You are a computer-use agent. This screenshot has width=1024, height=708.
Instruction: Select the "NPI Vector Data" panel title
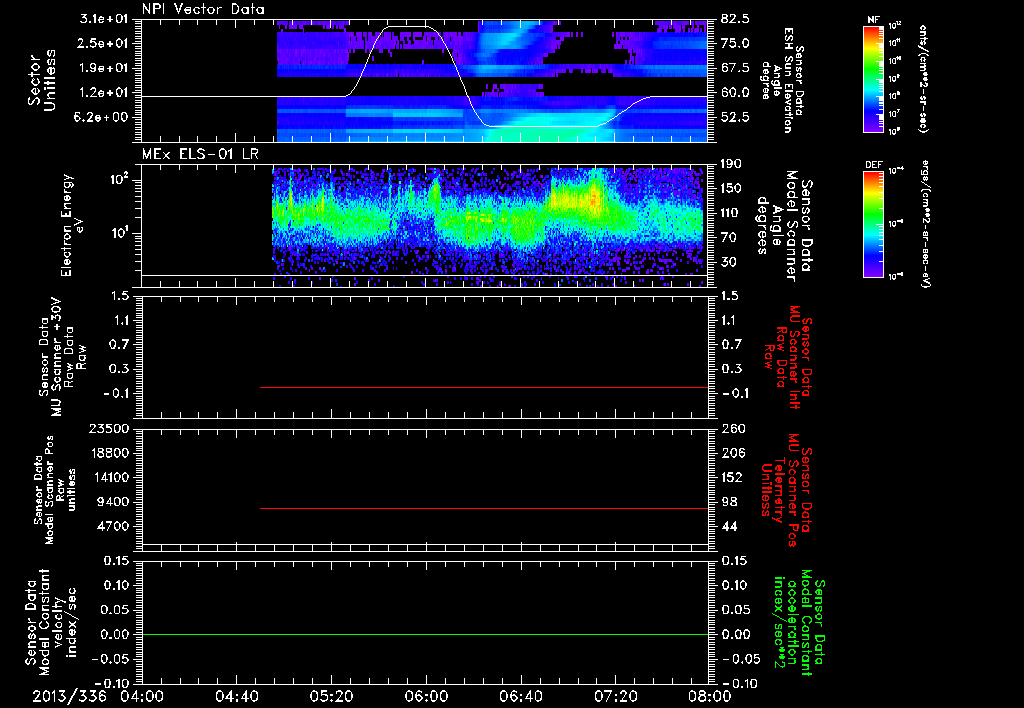click(203, 9)
